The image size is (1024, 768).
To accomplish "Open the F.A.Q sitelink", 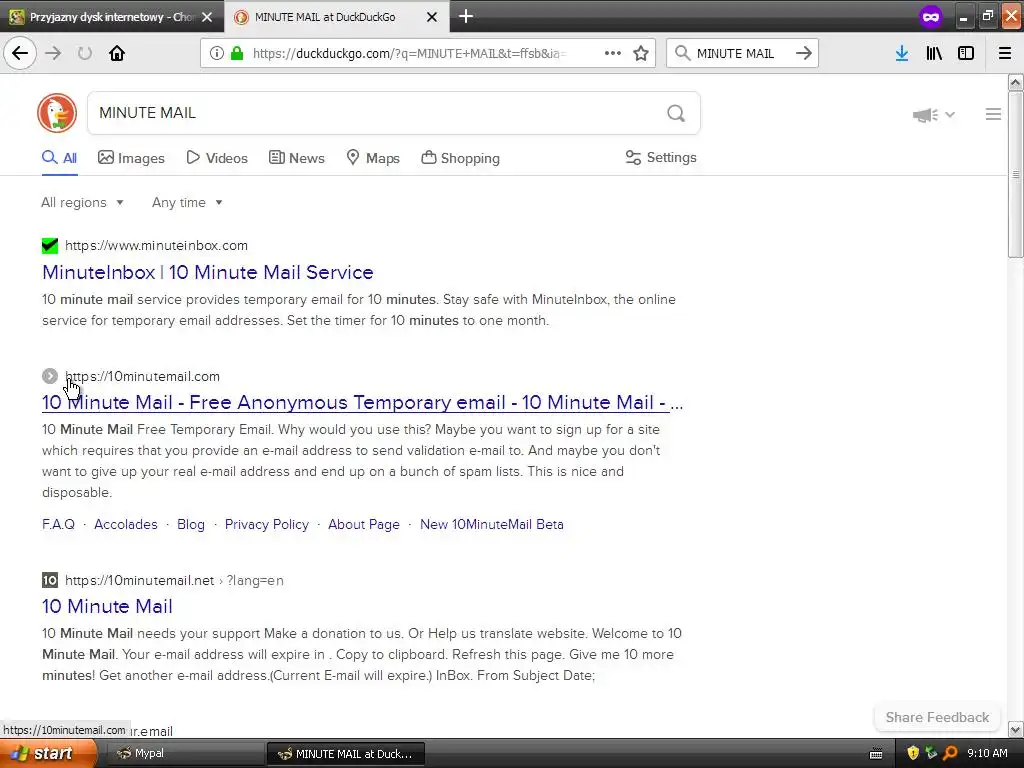I will [x=58, y=524].
